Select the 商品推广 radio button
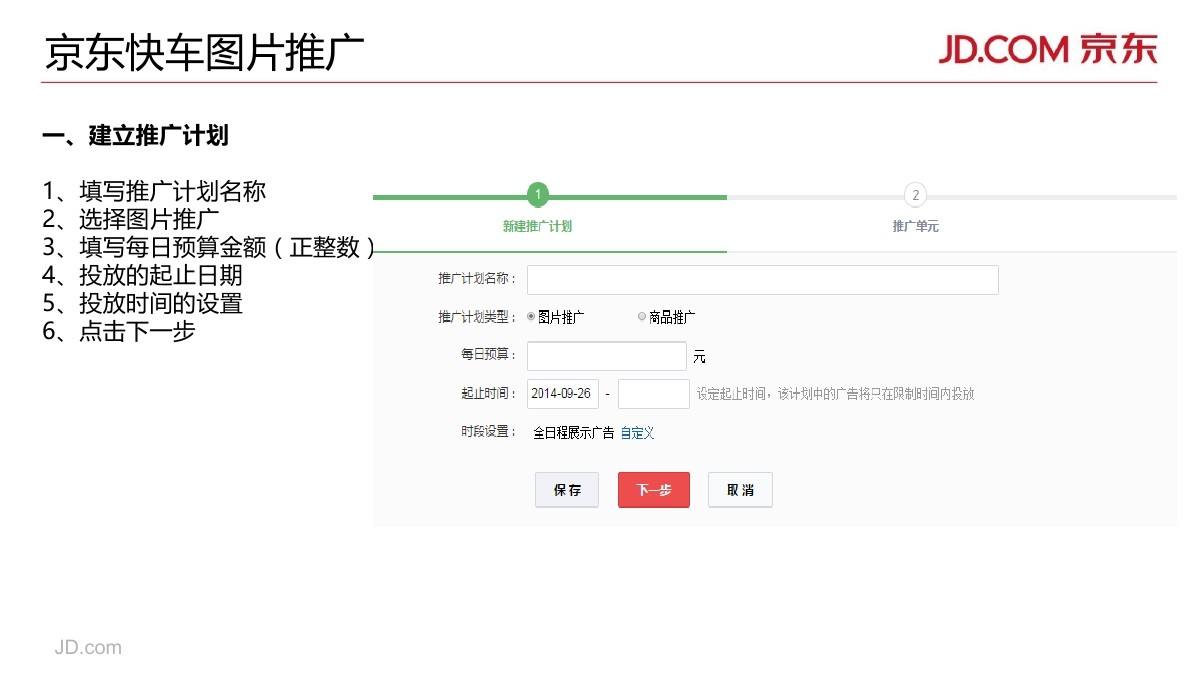 642,317
